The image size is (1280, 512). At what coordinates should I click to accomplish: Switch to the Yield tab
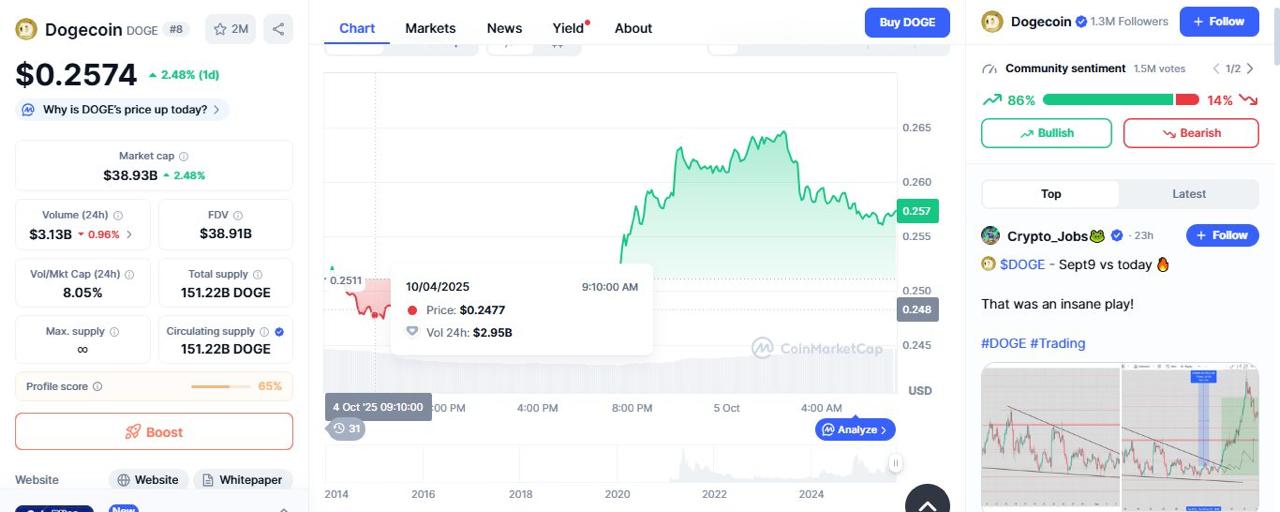(568, 28)
